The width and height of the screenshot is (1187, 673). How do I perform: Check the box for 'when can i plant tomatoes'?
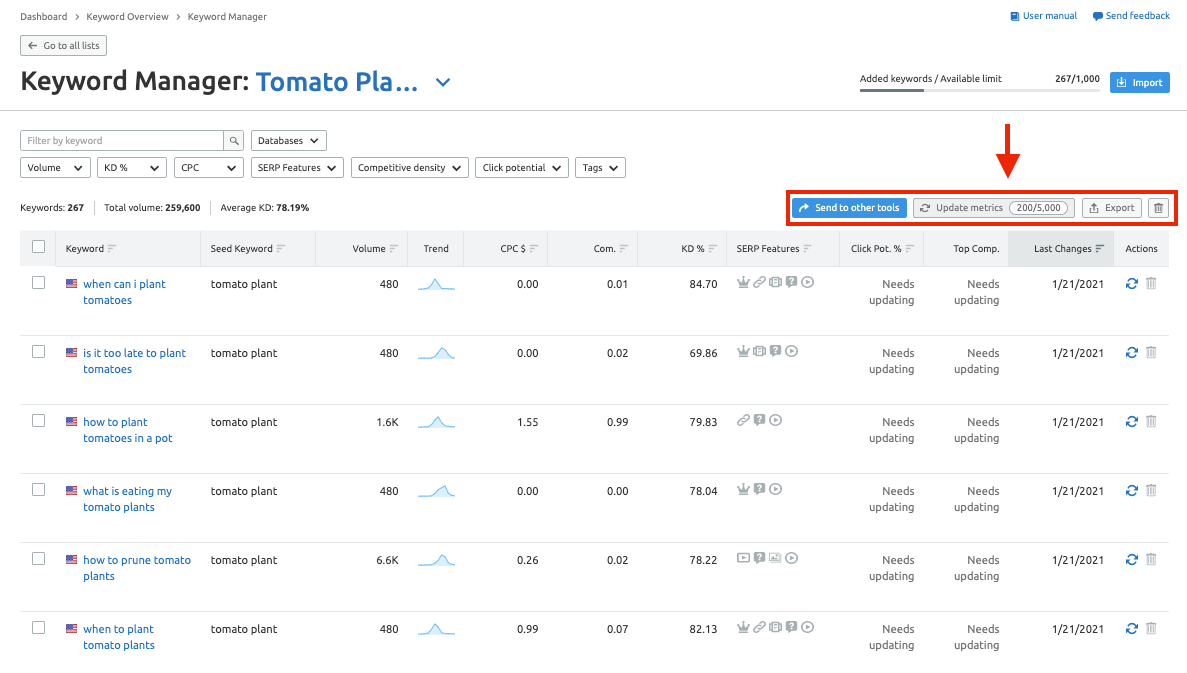pos(39,282)
